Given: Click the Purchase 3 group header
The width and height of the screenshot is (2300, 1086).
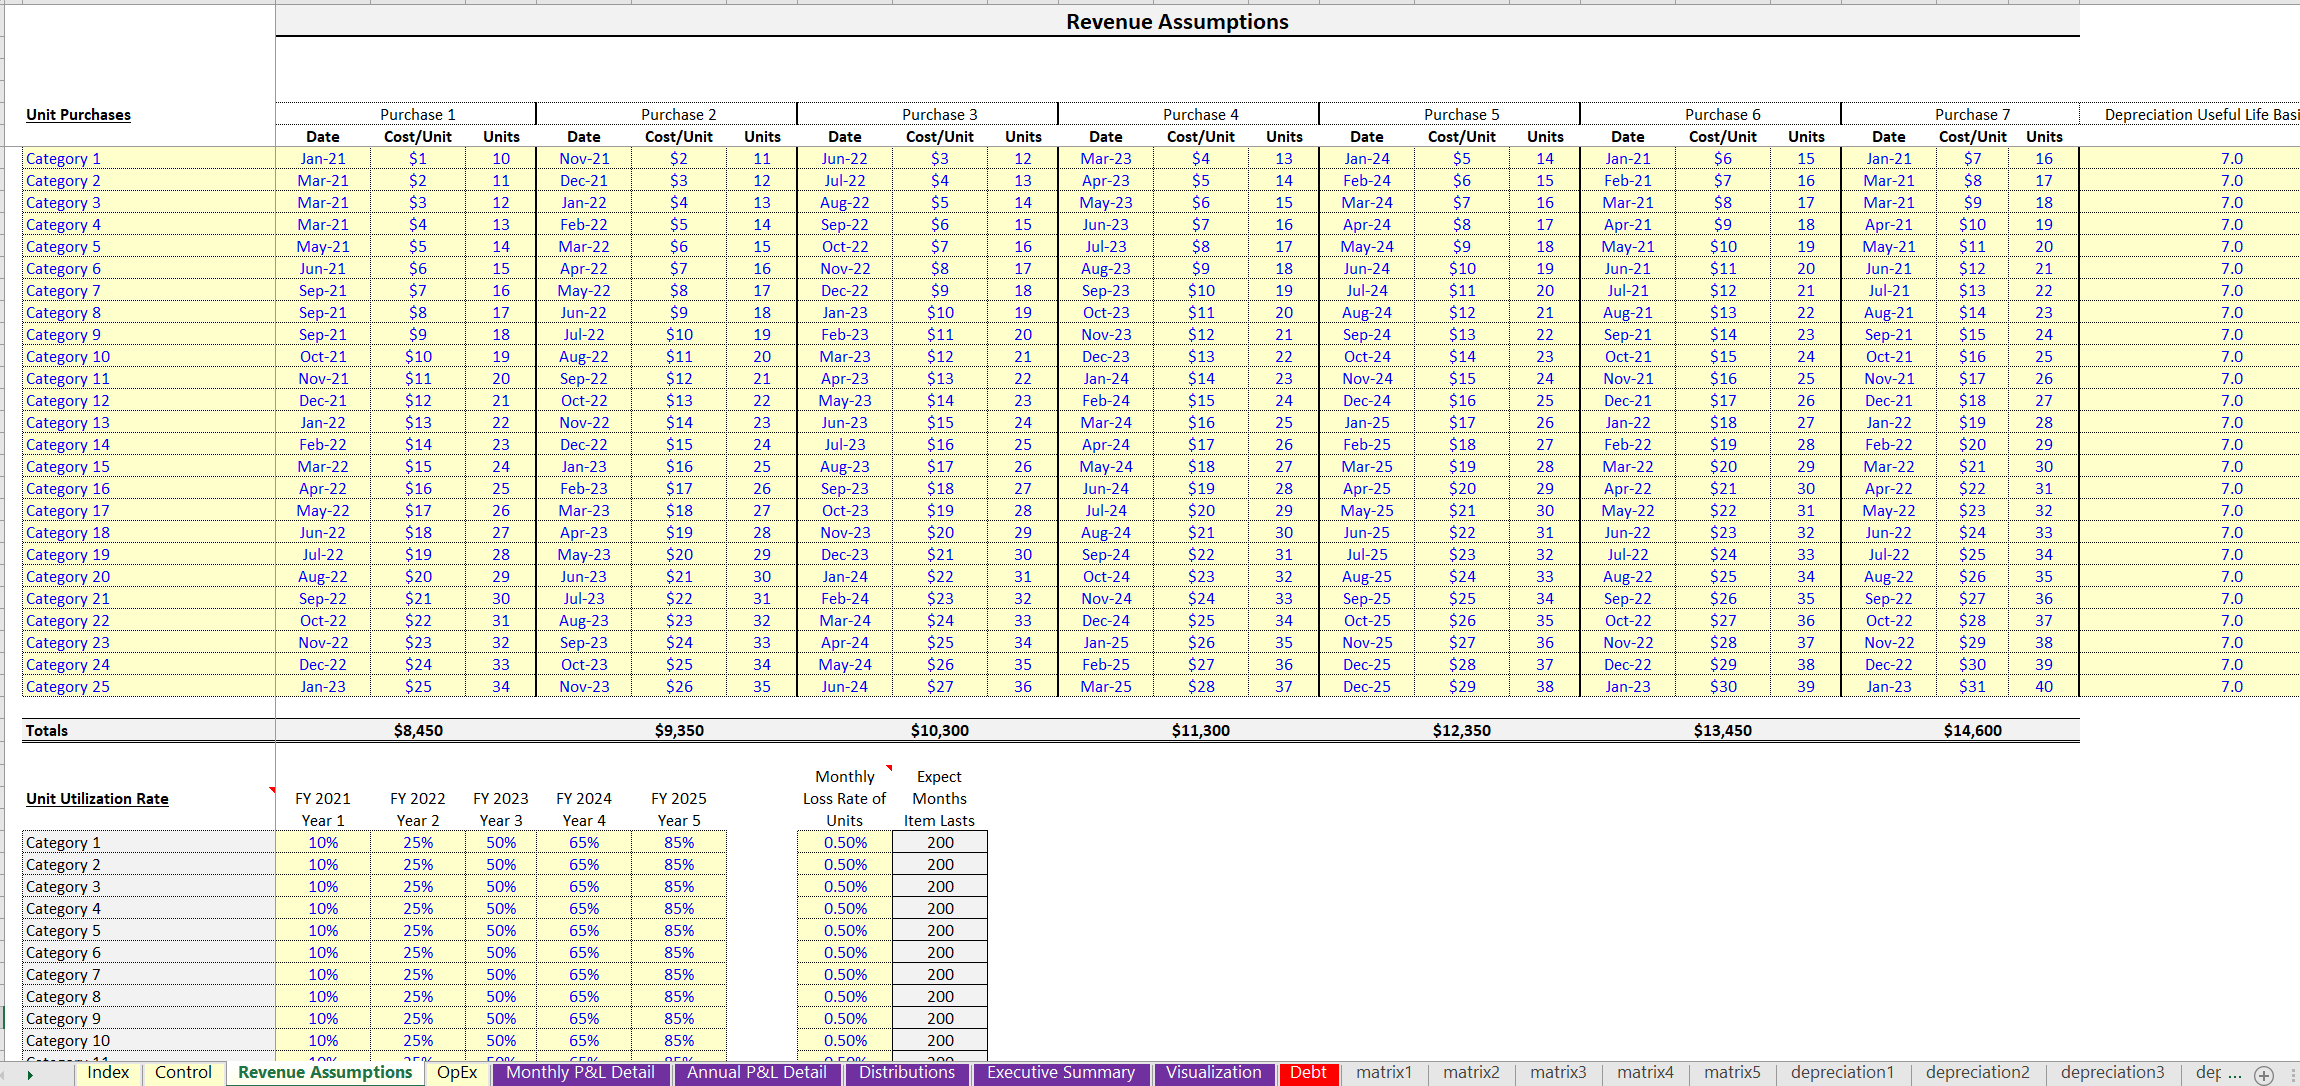Looking at the screenshot, I should [x=939, y=115].
